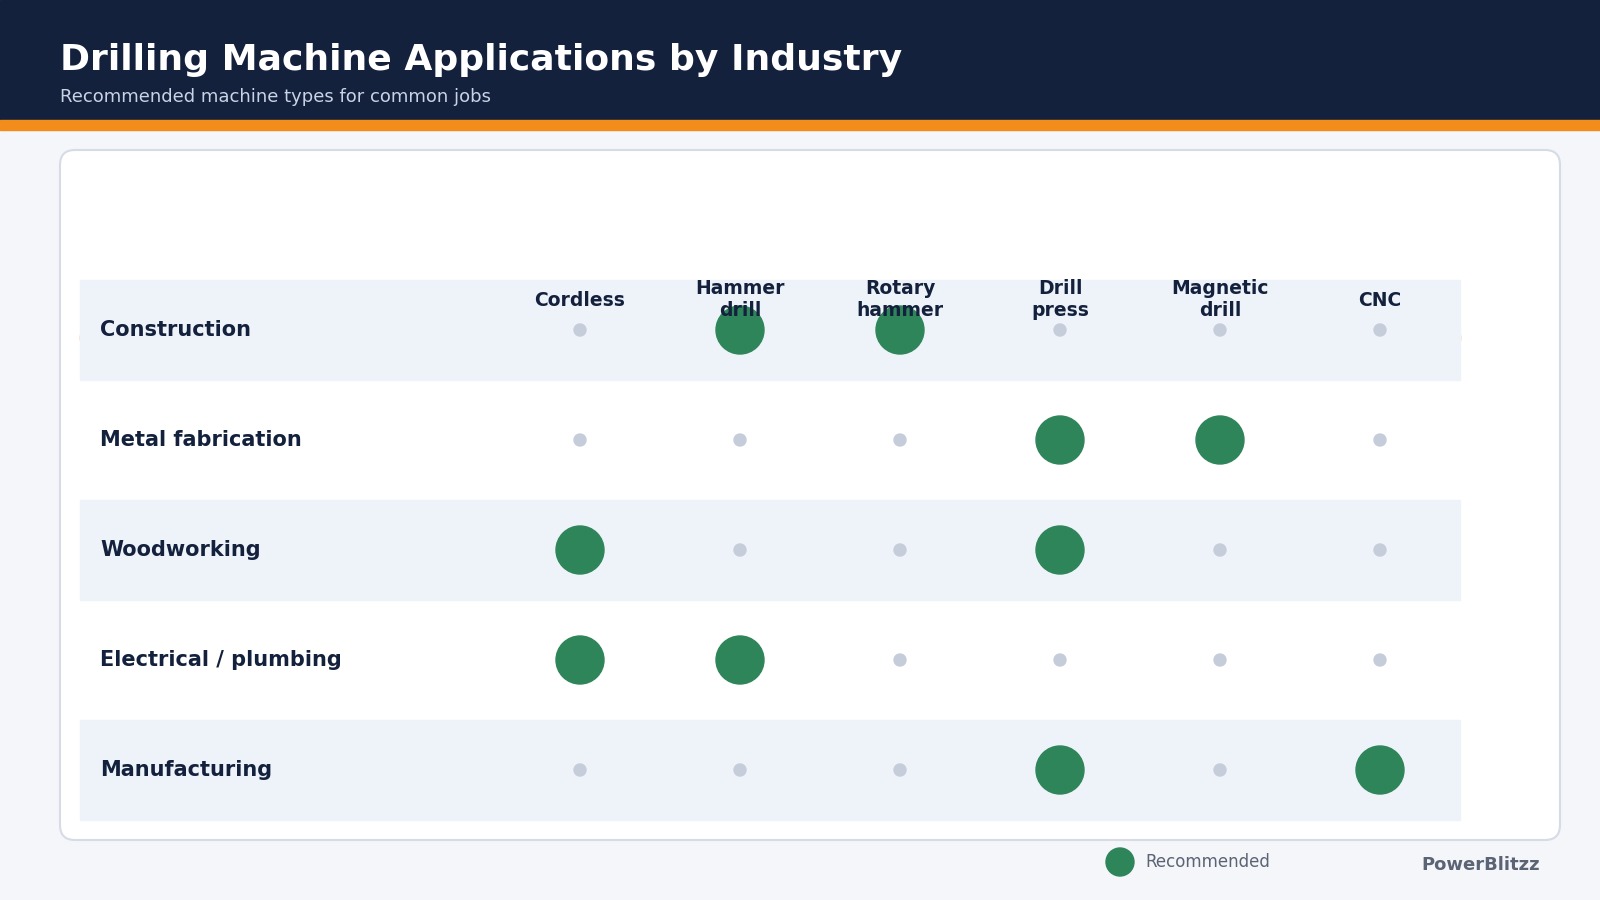Image resolution: width=1600 pixels, height=900 pixels.
Task: Click Construction's gray Cordless dot
Action: pos(580,330)
